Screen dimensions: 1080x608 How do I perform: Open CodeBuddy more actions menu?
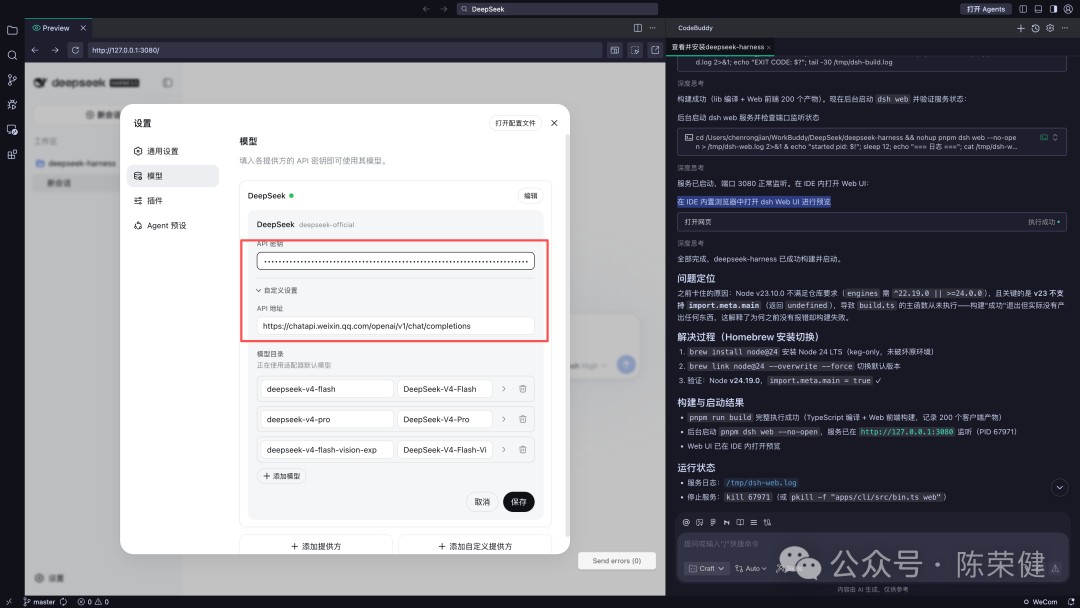(1065, 28)
